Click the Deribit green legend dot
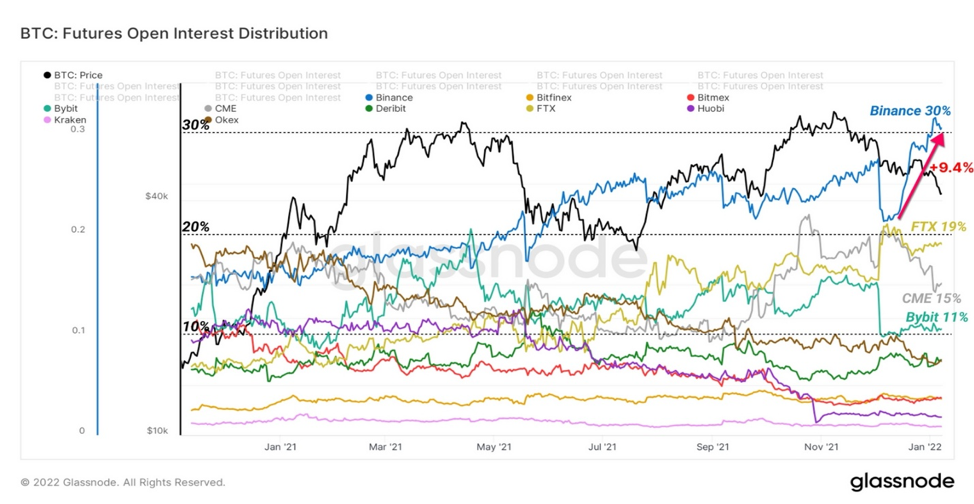The width and height of the screenshot is (974, 504). click(x=369, y=109)
